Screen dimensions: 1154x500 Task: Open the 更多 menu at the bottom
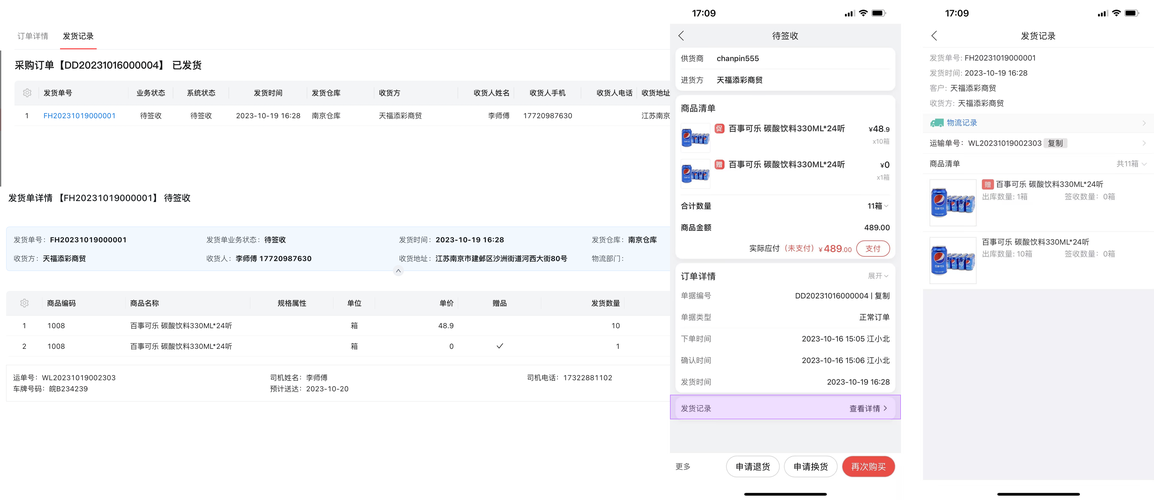pyautogui.click(x=683, y=467)
